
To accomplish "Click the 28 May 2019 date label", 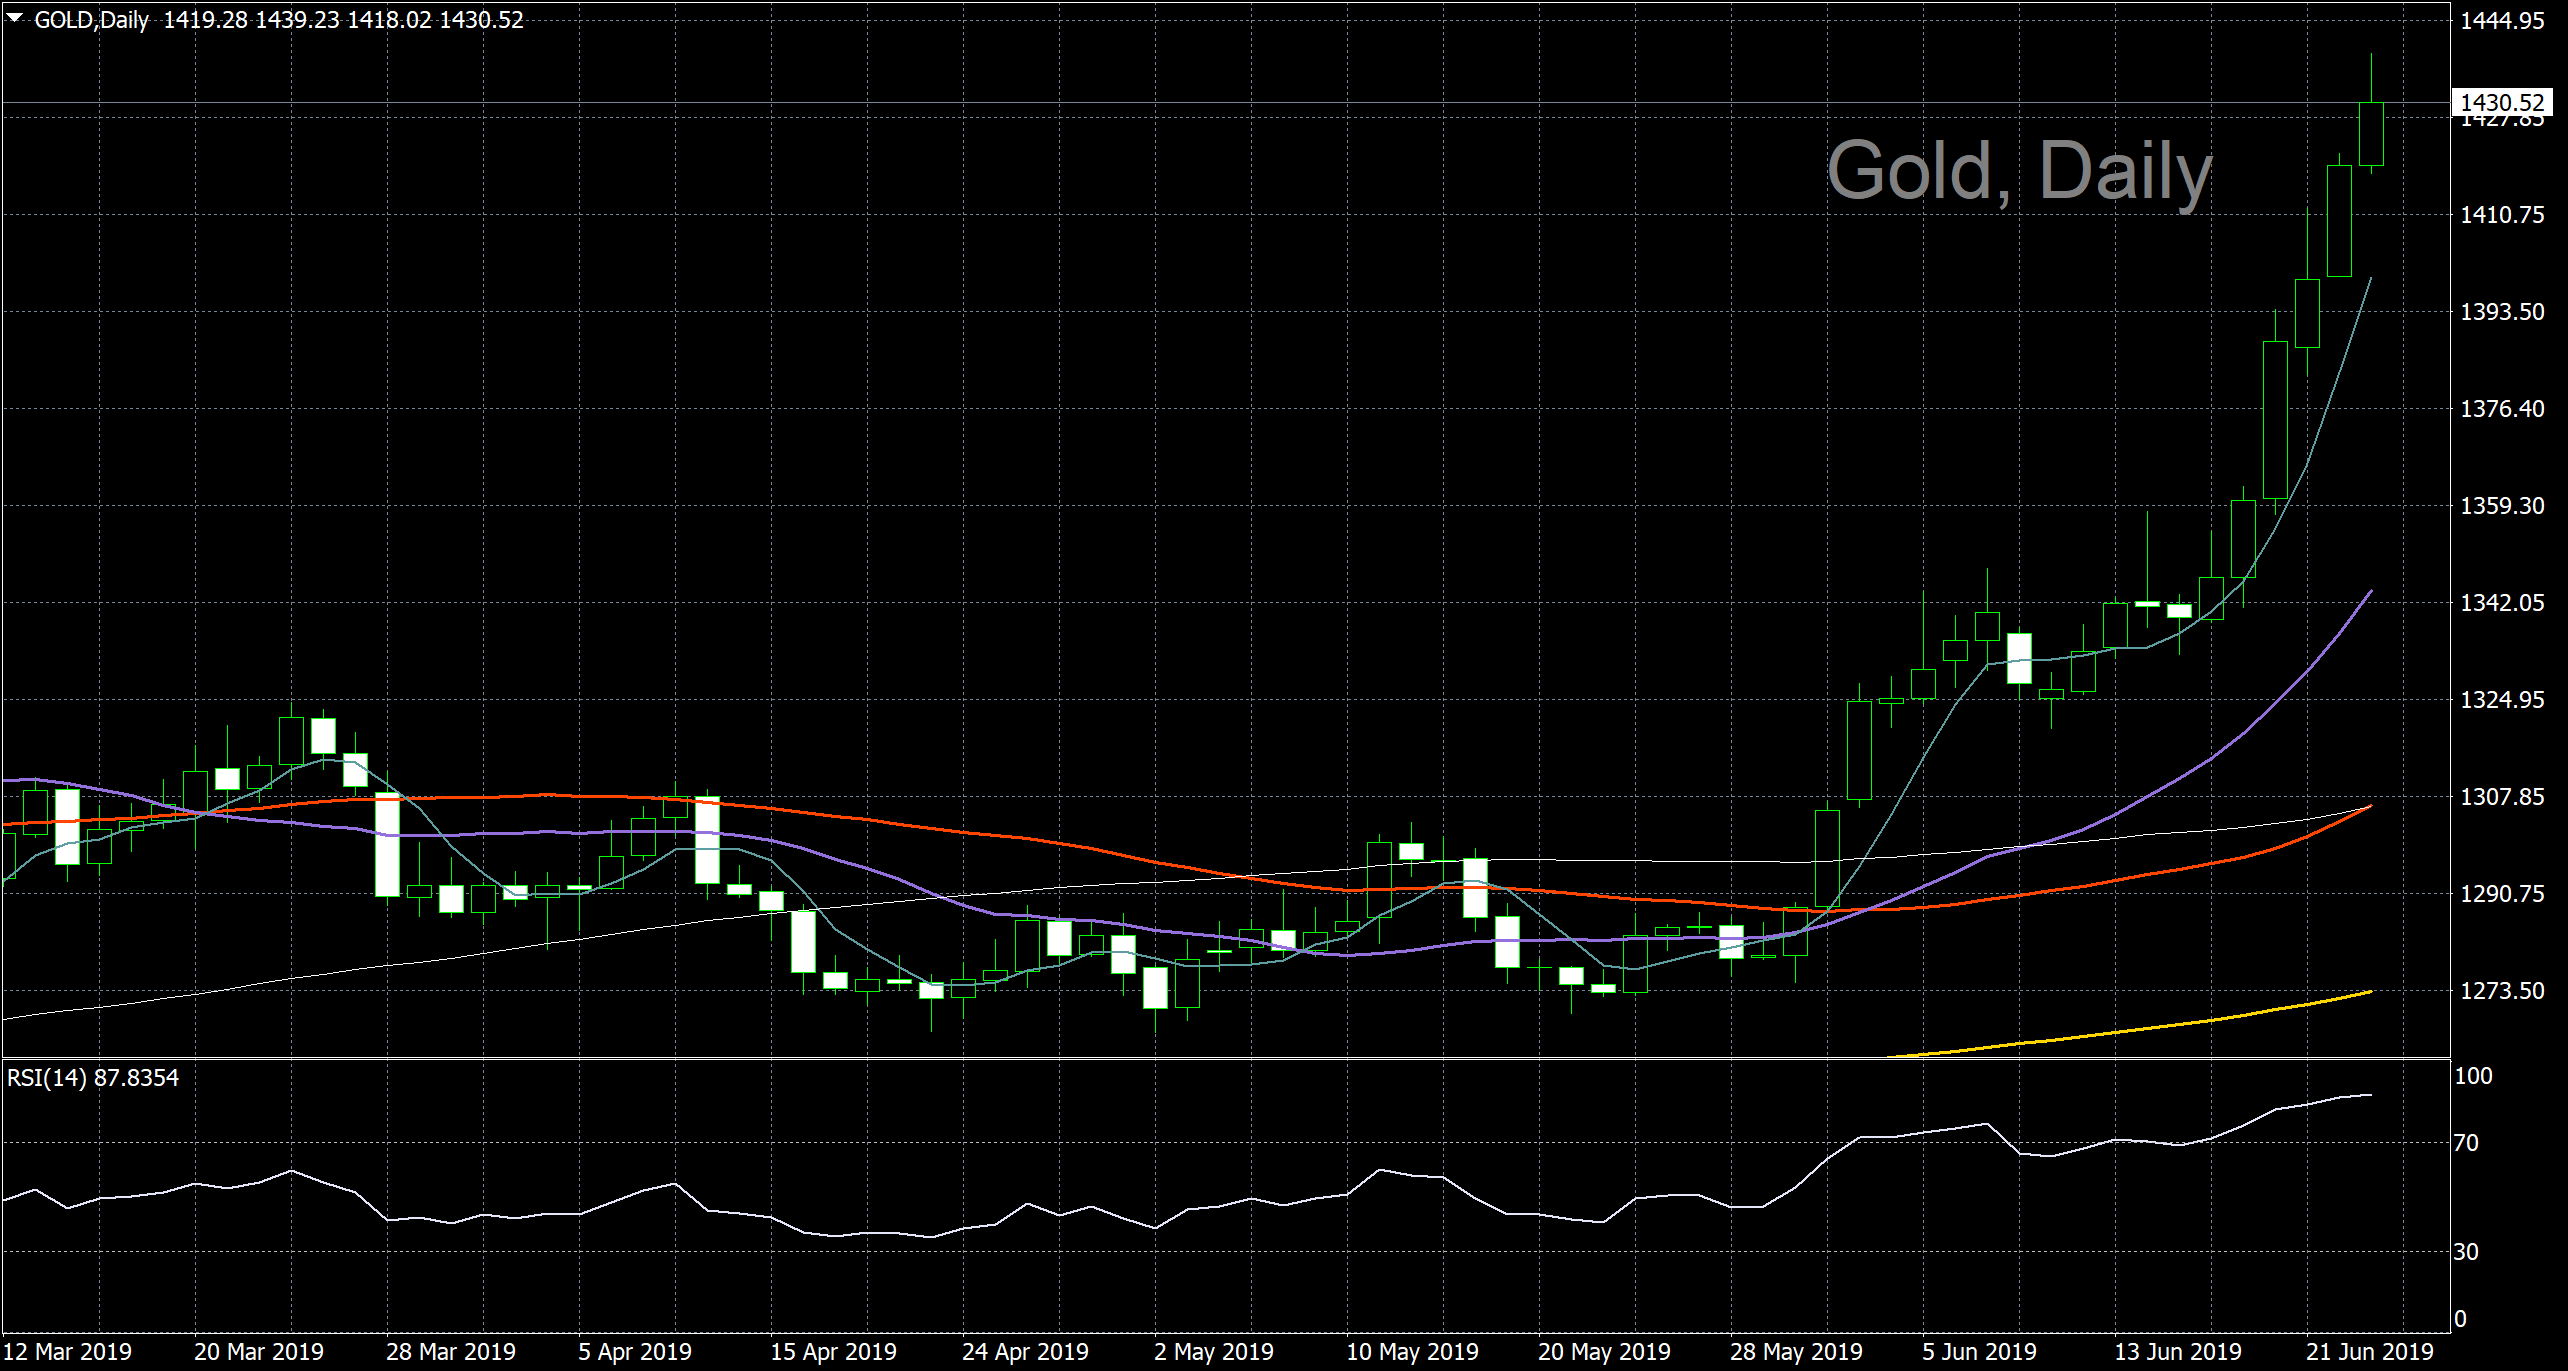I will pyautogui.click(x=1796, y=1352).
